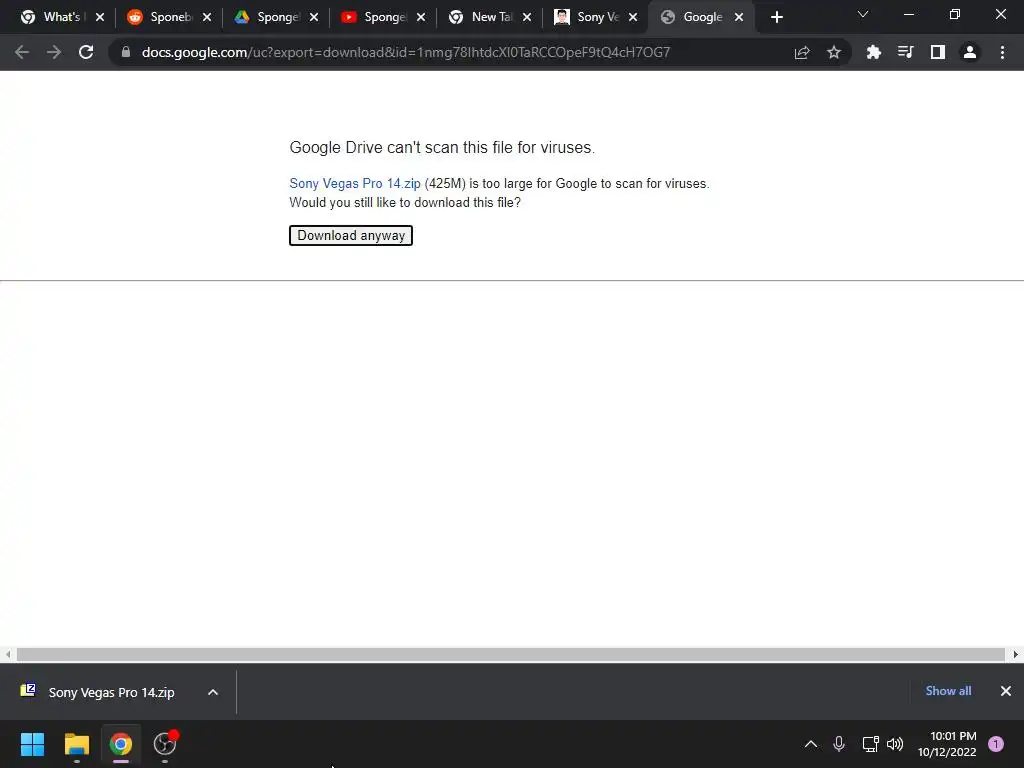Viewport: 1024px width, 768px height.
Task: Click the horizontal scrollbar thumb
Action: coord(511,654)
